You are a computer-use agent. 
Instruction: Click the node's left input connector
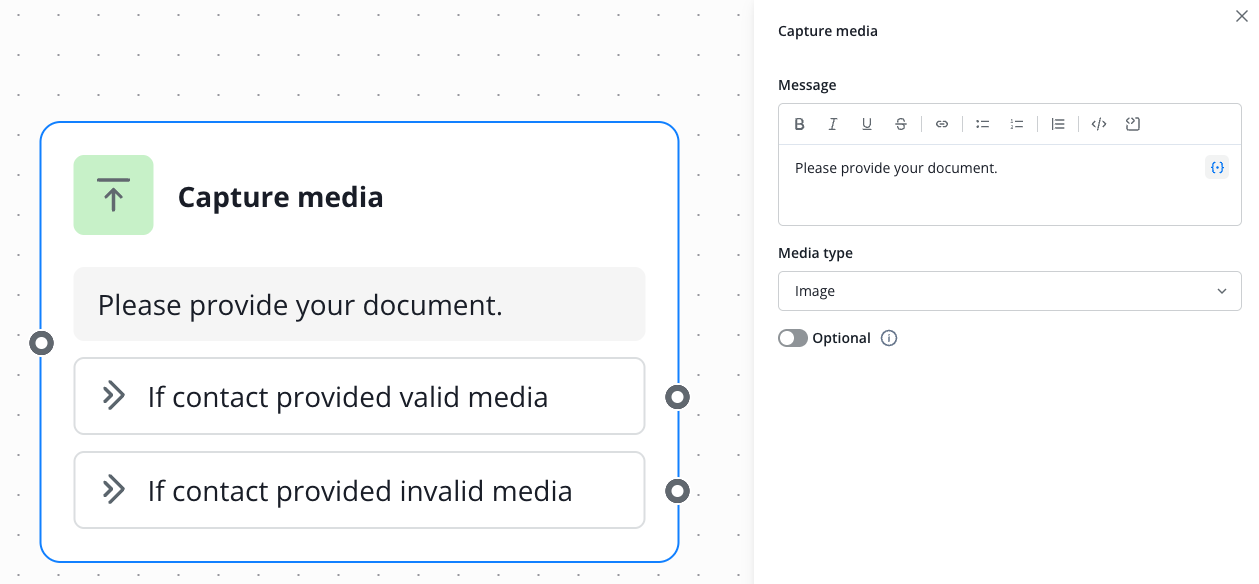(x=41, y=343)
